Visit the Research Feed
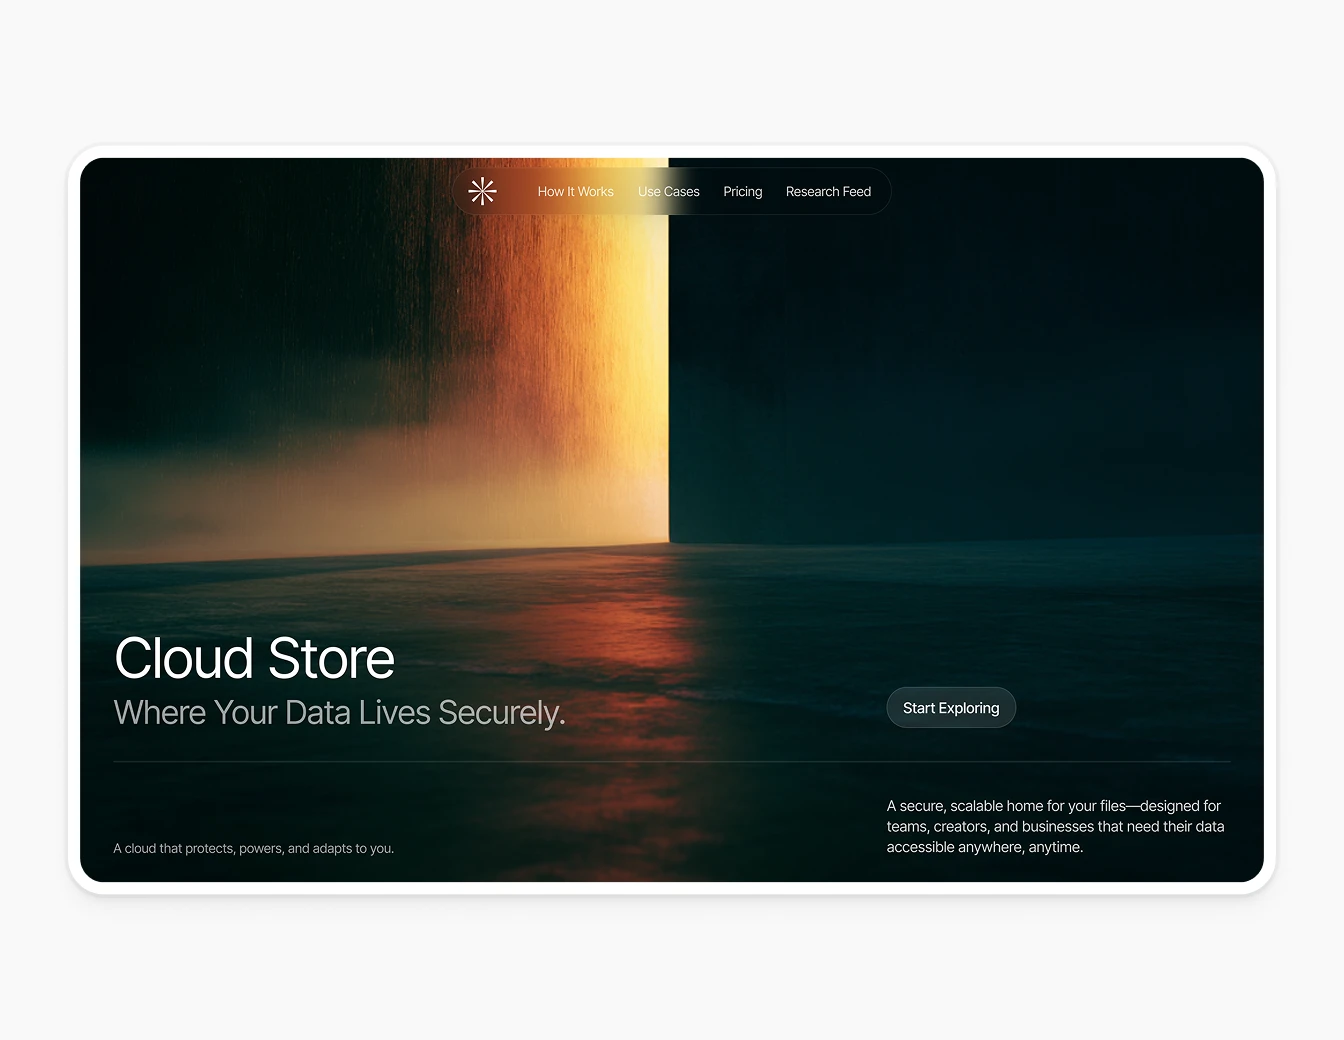The image size is (1344, 1040). (x=828, y=191)
